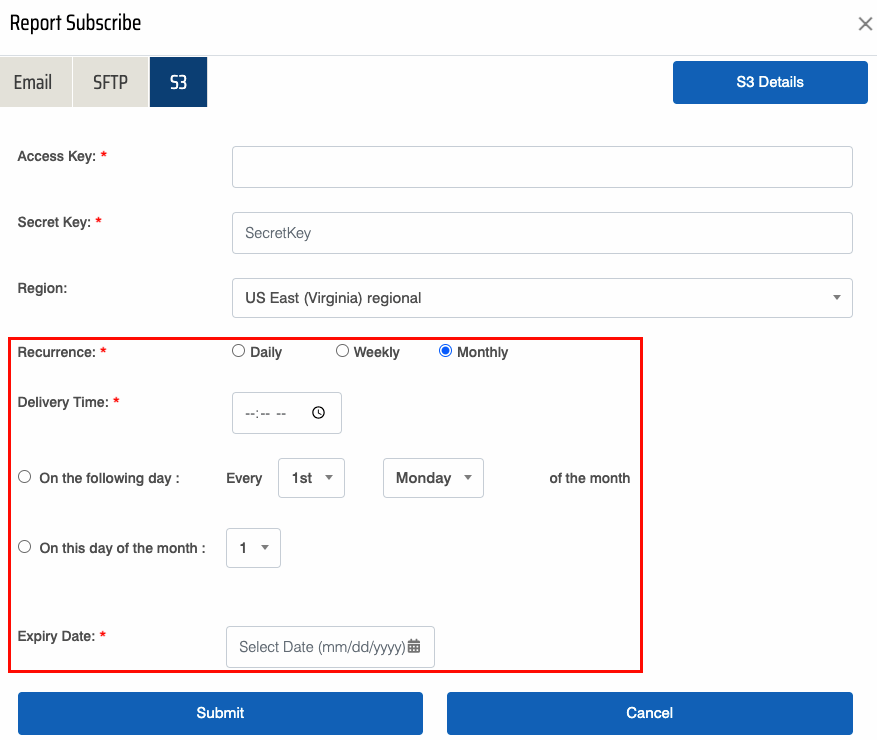Choose the Monthly recurrence radio button
Screen dimensions: 877x740
click(446, 351)
